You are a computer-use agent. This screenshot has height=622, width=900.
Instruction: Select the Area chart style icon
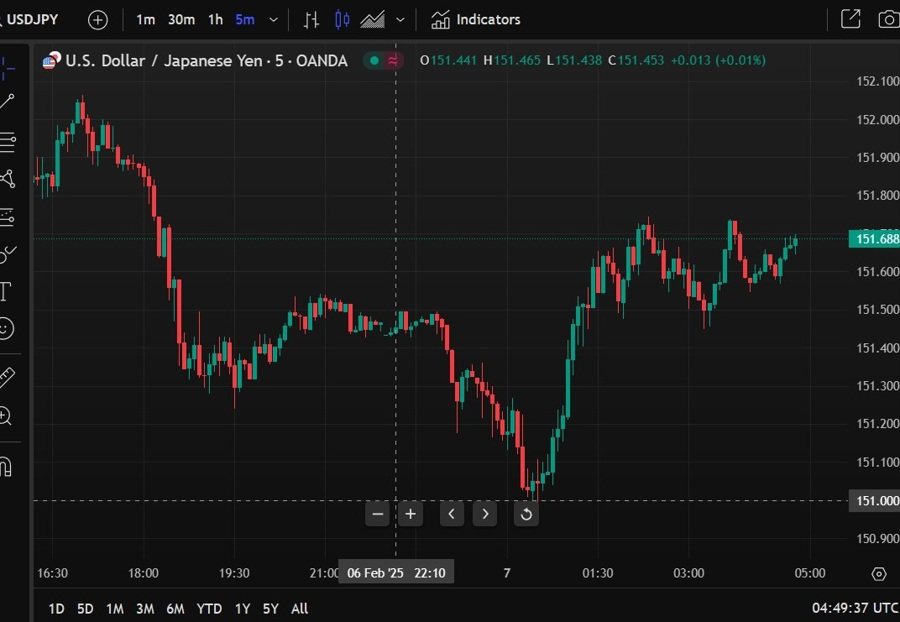pyautogui.click(x=373, y=20)
